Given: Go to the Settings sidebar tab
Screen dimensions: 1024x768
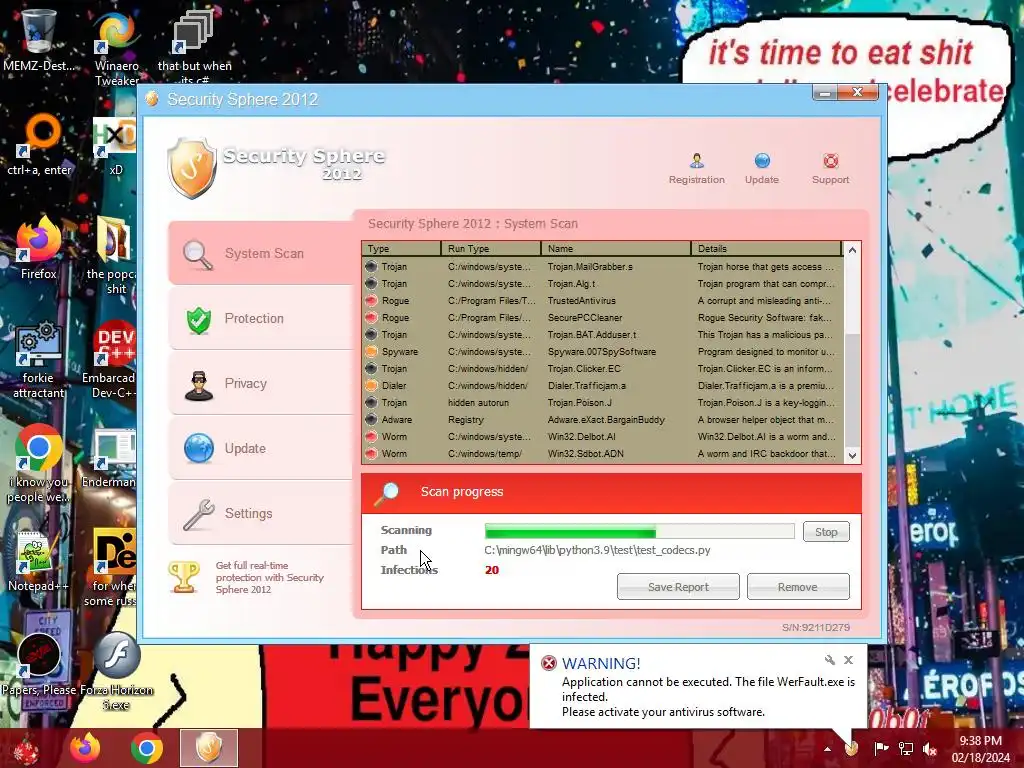Looking at the screenshot, I should [x=260, y=513].
